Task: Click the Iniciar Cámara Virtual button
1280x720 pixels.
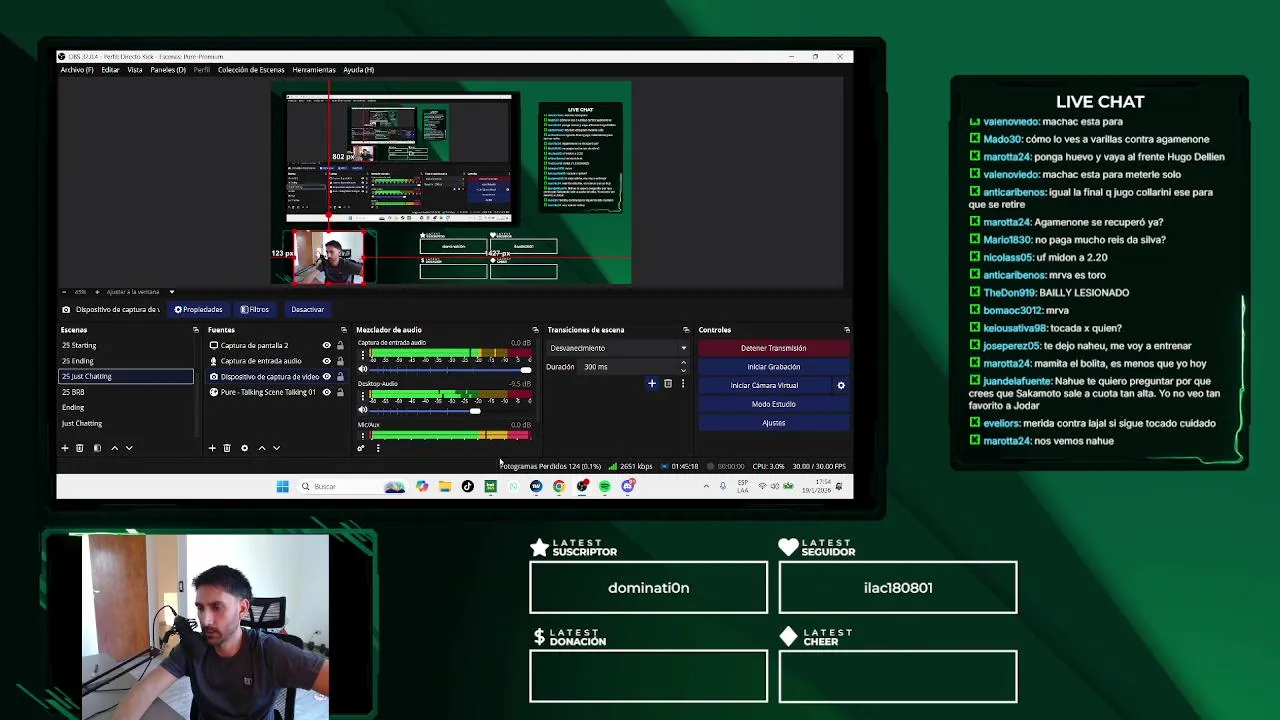Action: (x=764, y=385)
